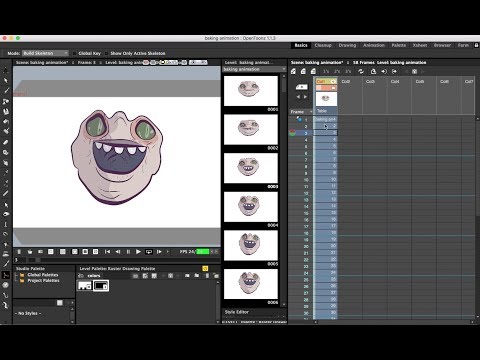Click the 3's reframe button
Screen dimensions: 480x360
348,71
